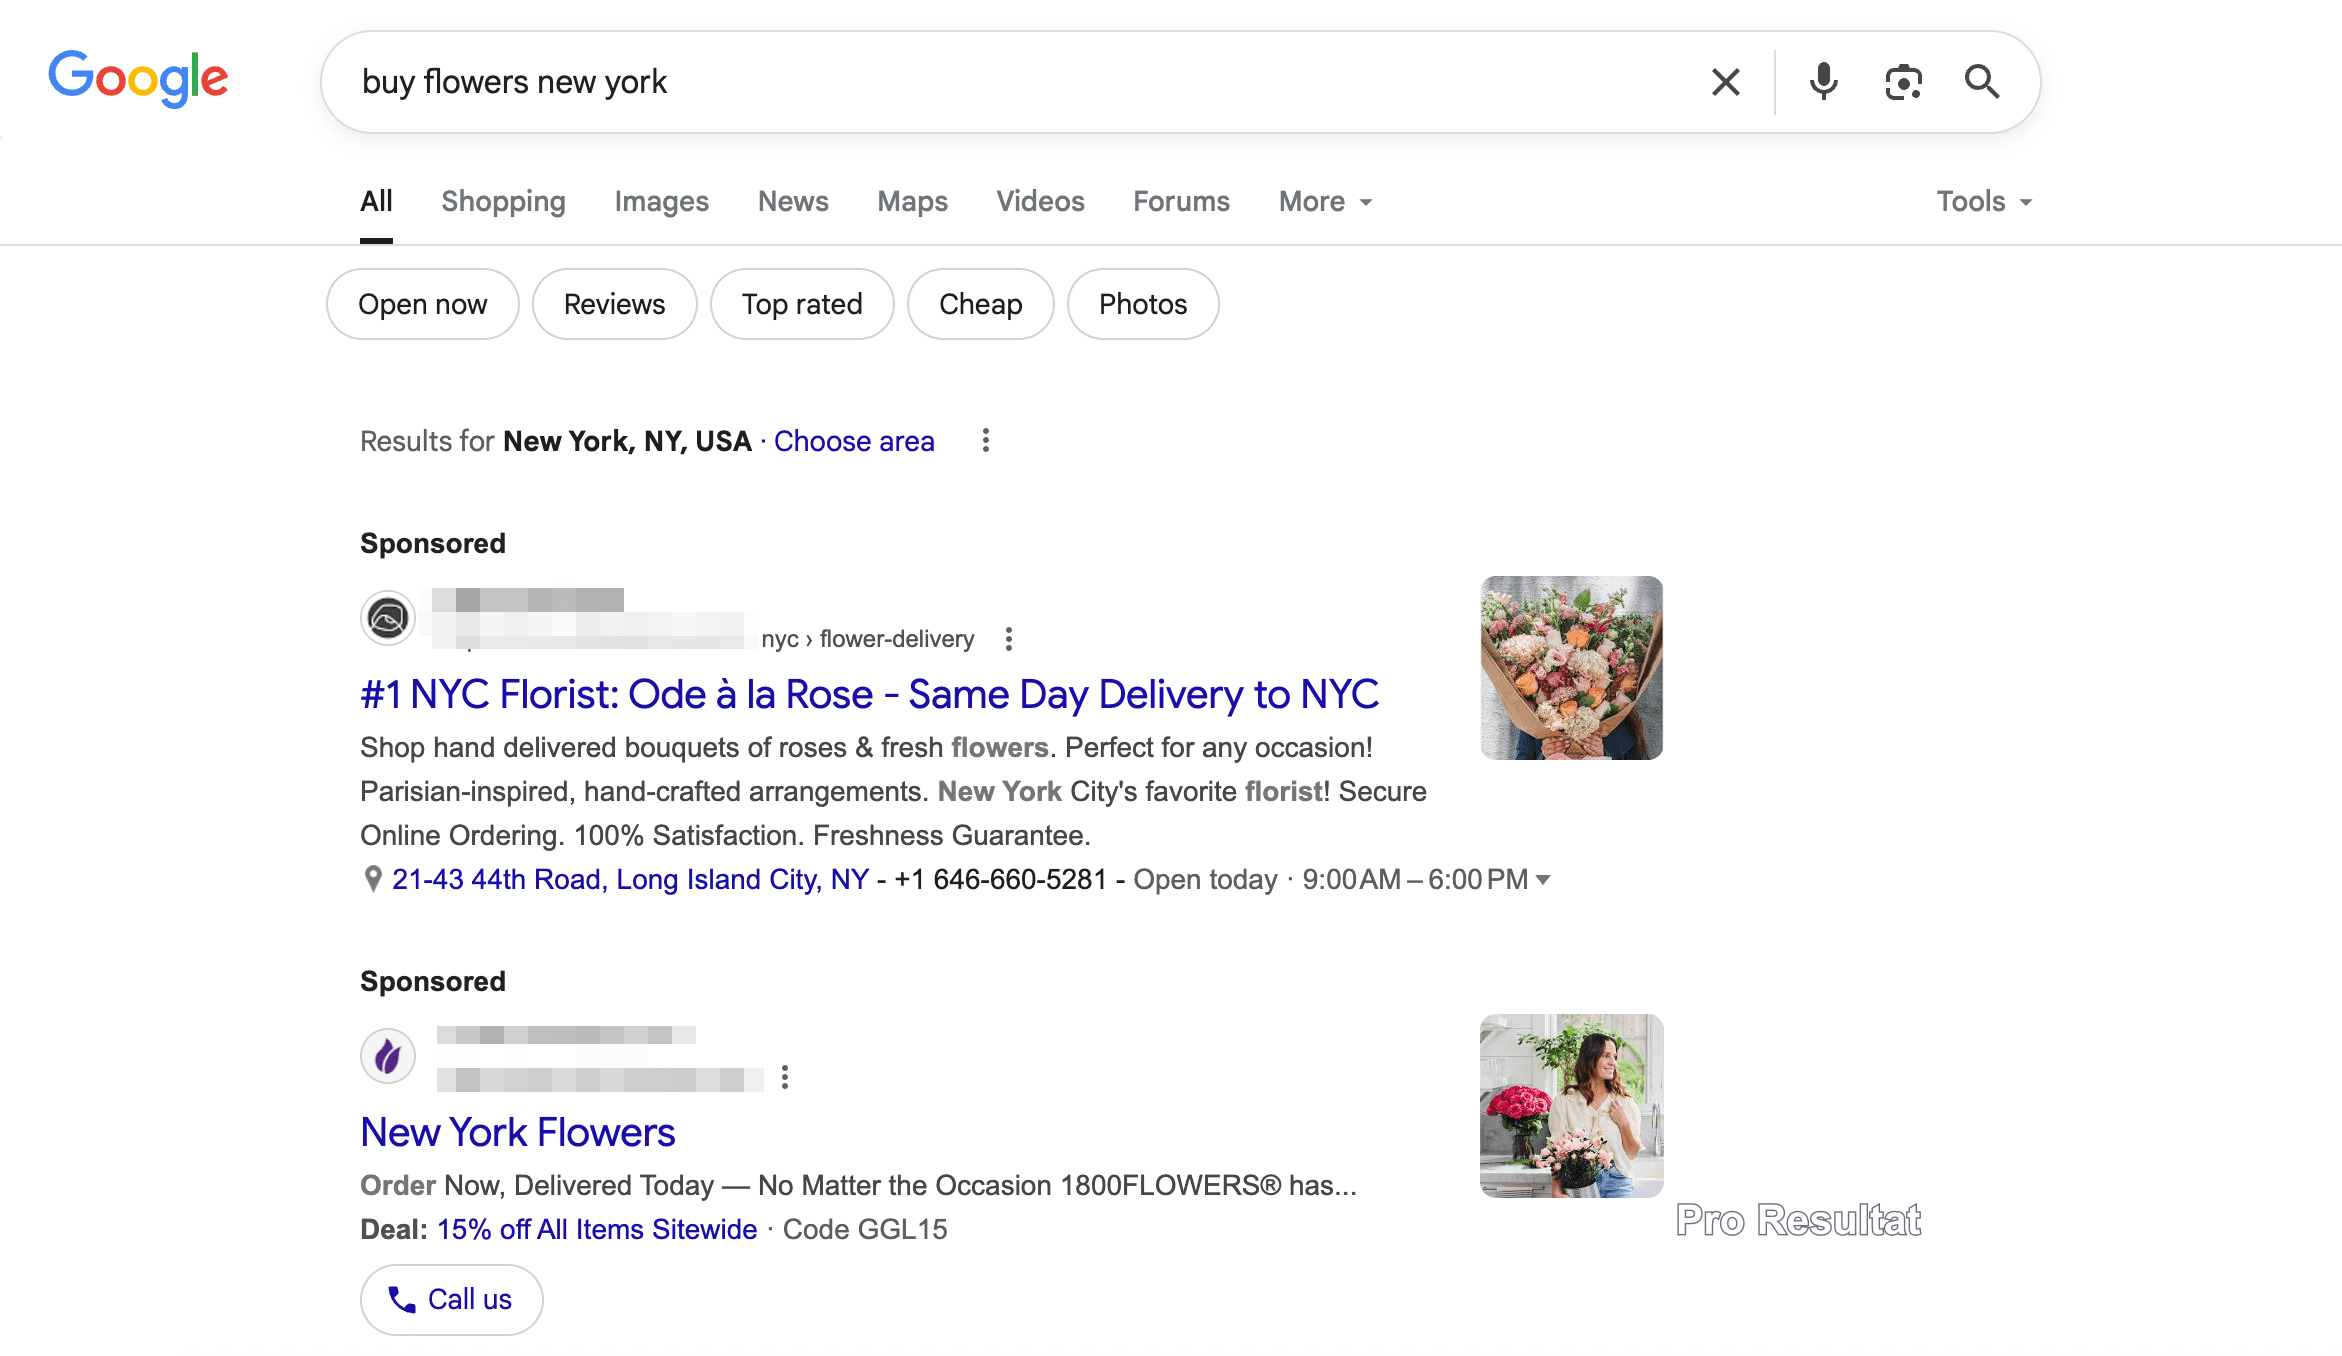Viewport: 2342px width, 1356px height.
Task: Click the nyc › flower-delivery breadcrumb
Action: tap(868, 639)
